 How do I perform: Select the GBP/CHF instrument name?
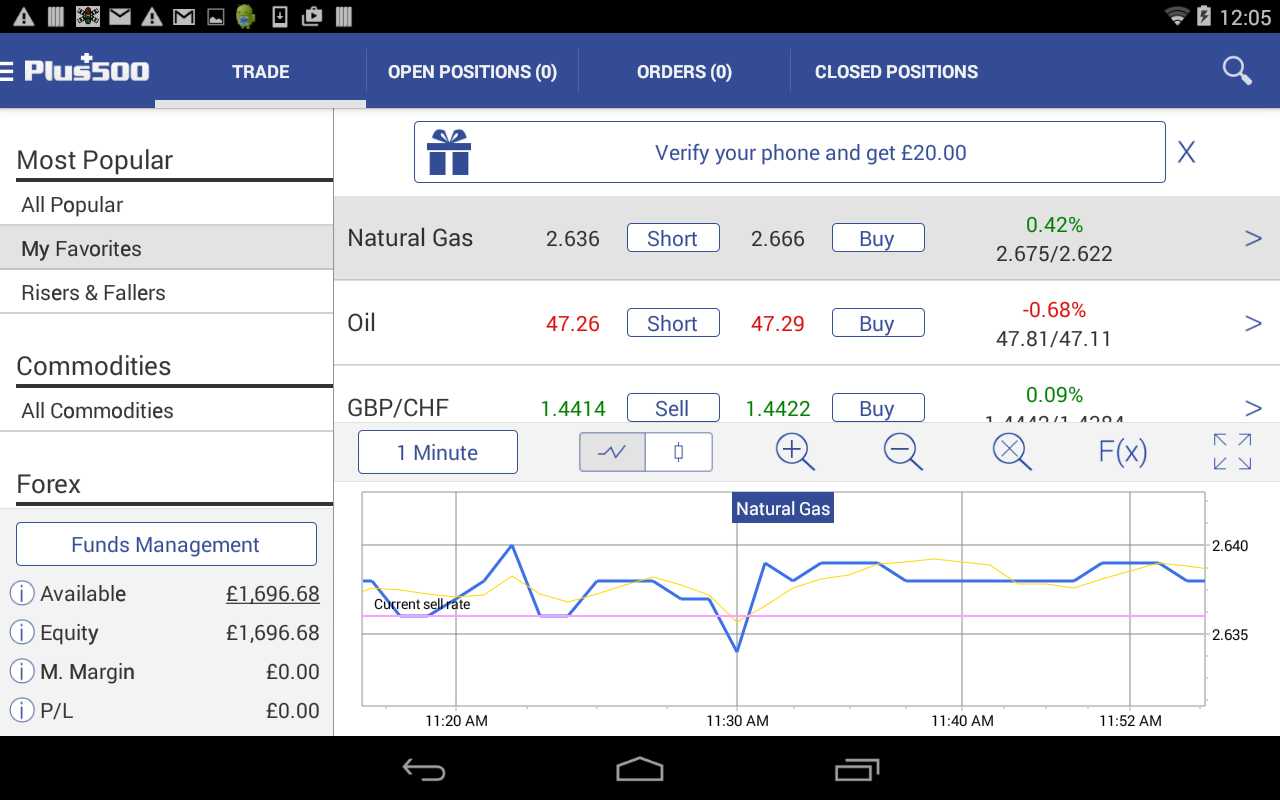(x=398, y=408)
